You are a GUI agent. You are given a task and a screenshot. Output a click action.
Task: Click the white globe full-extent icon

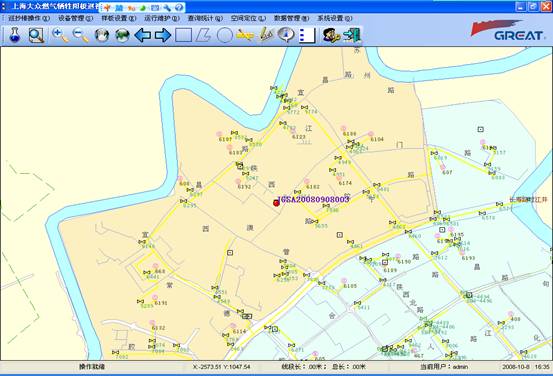(102, 35)
